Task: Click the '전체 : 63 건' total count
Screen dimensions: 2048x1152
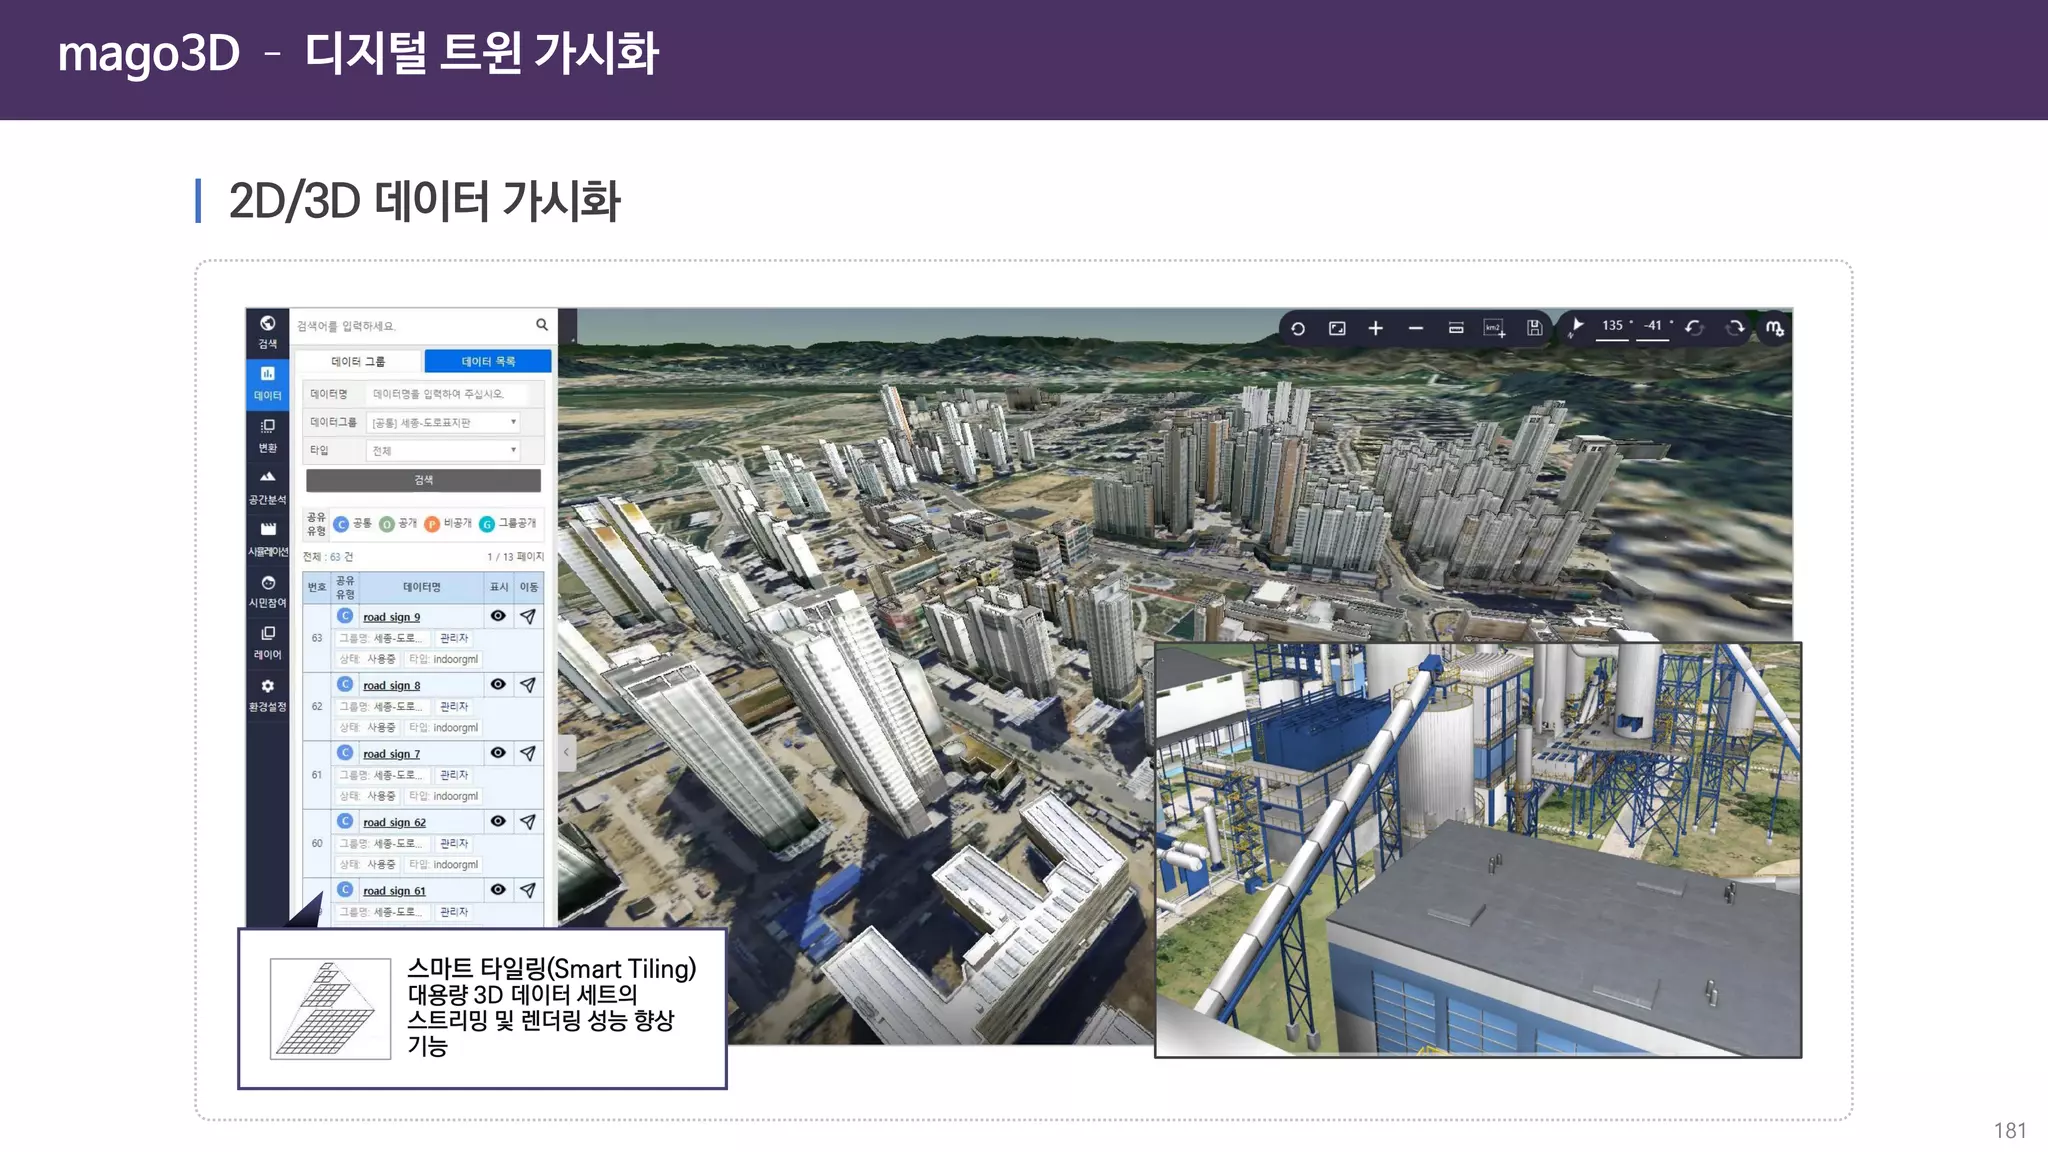Action: coord(327,557)
